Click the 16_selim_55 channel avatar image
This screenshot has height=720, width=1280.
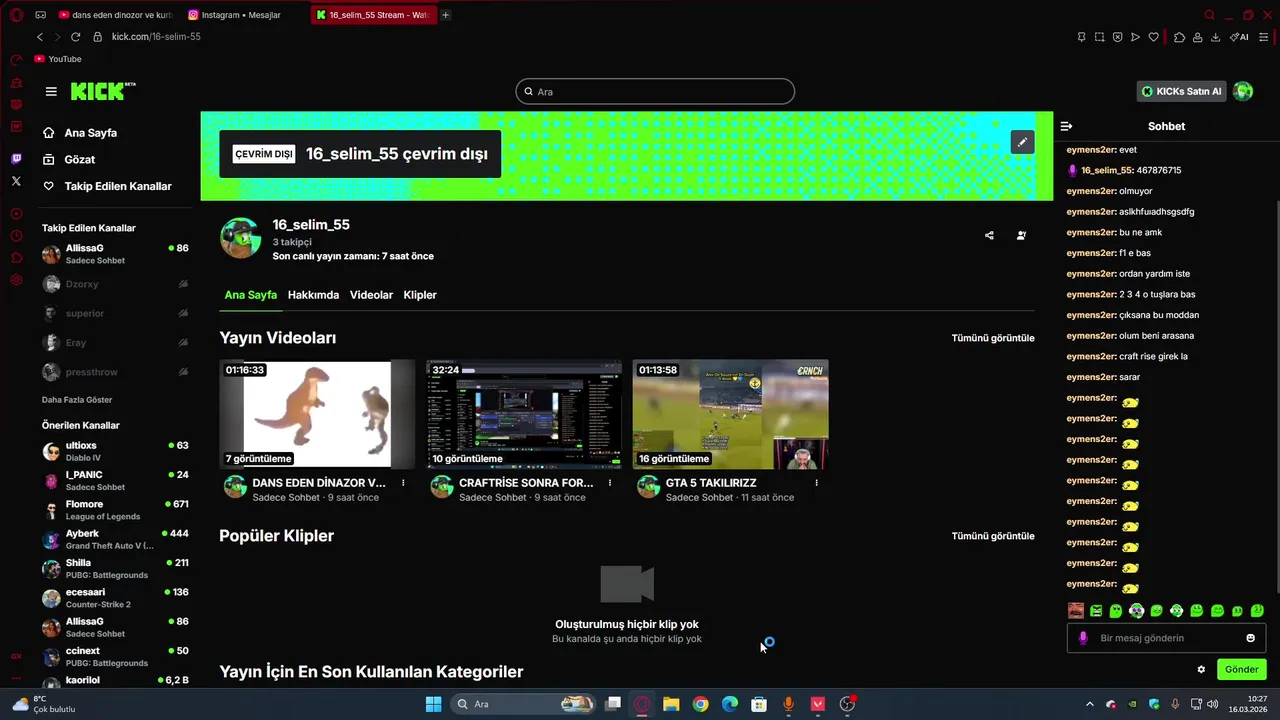(240, 238)
